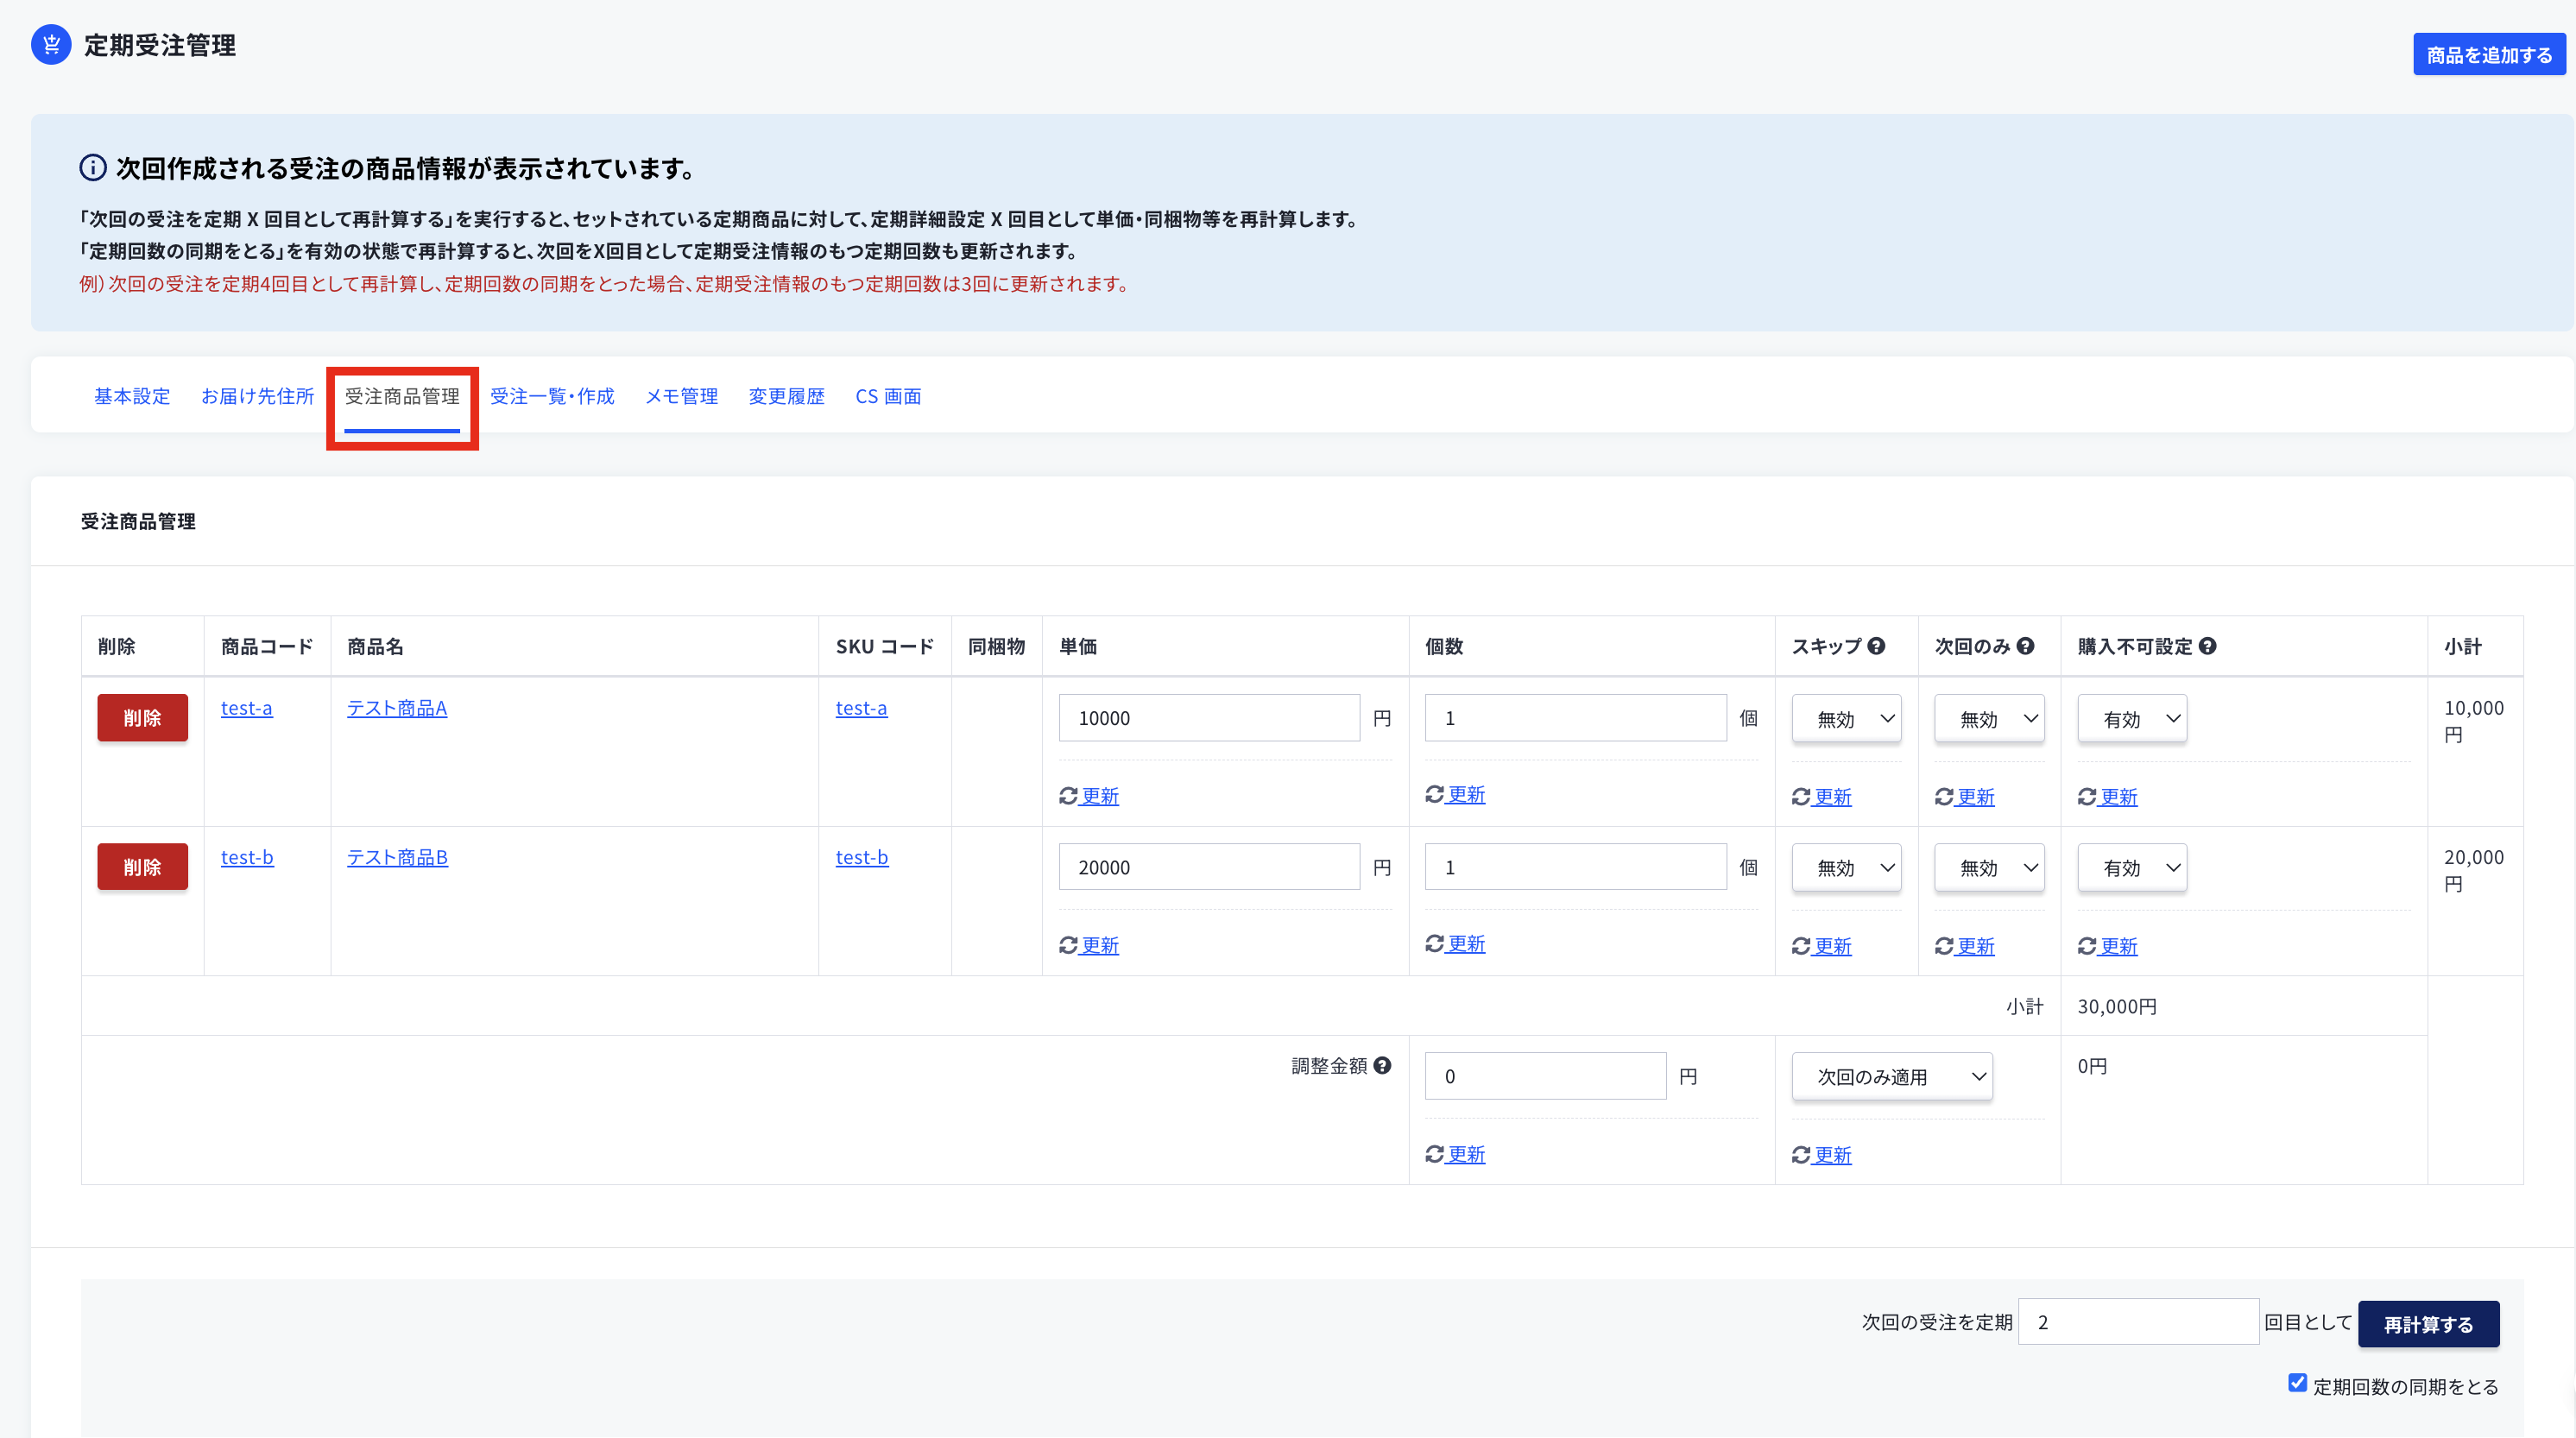Click 更新 under test-a 次回のみ dropdown
This screenshot has width=2576, height=1438.
coord(1965,797)
